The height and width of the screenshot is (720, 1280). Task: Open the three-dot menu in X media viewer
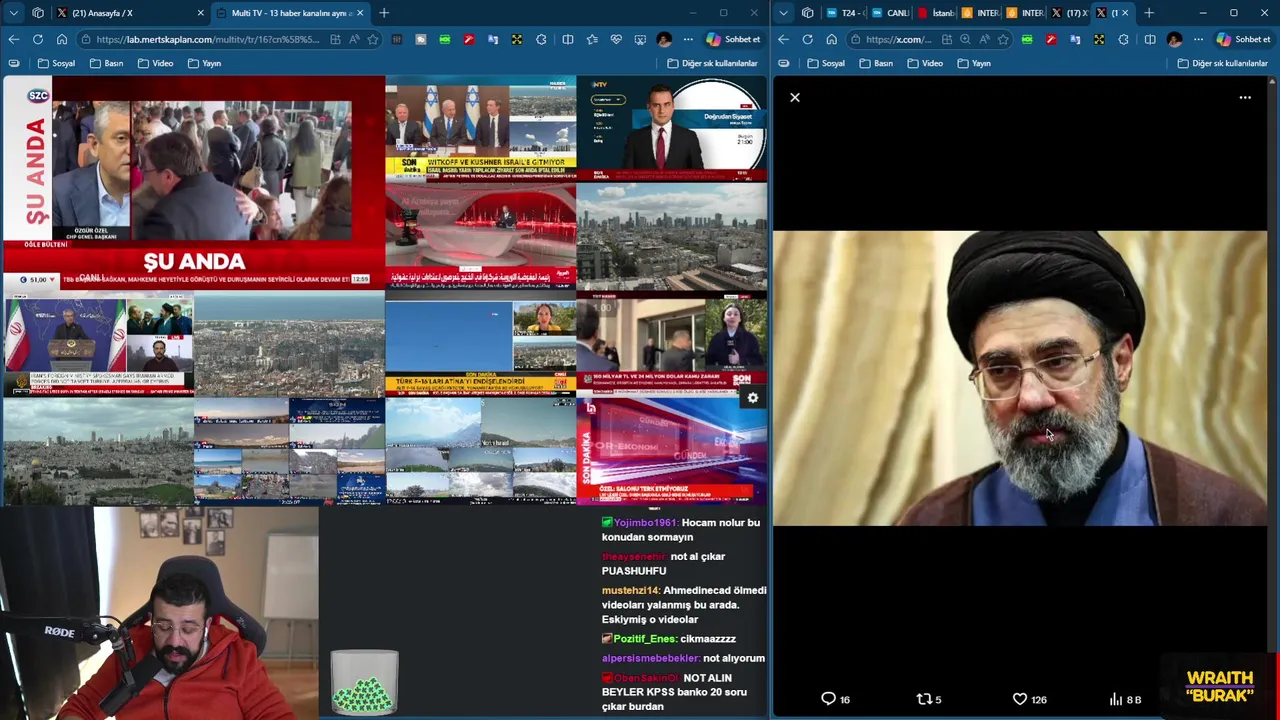1245,98
